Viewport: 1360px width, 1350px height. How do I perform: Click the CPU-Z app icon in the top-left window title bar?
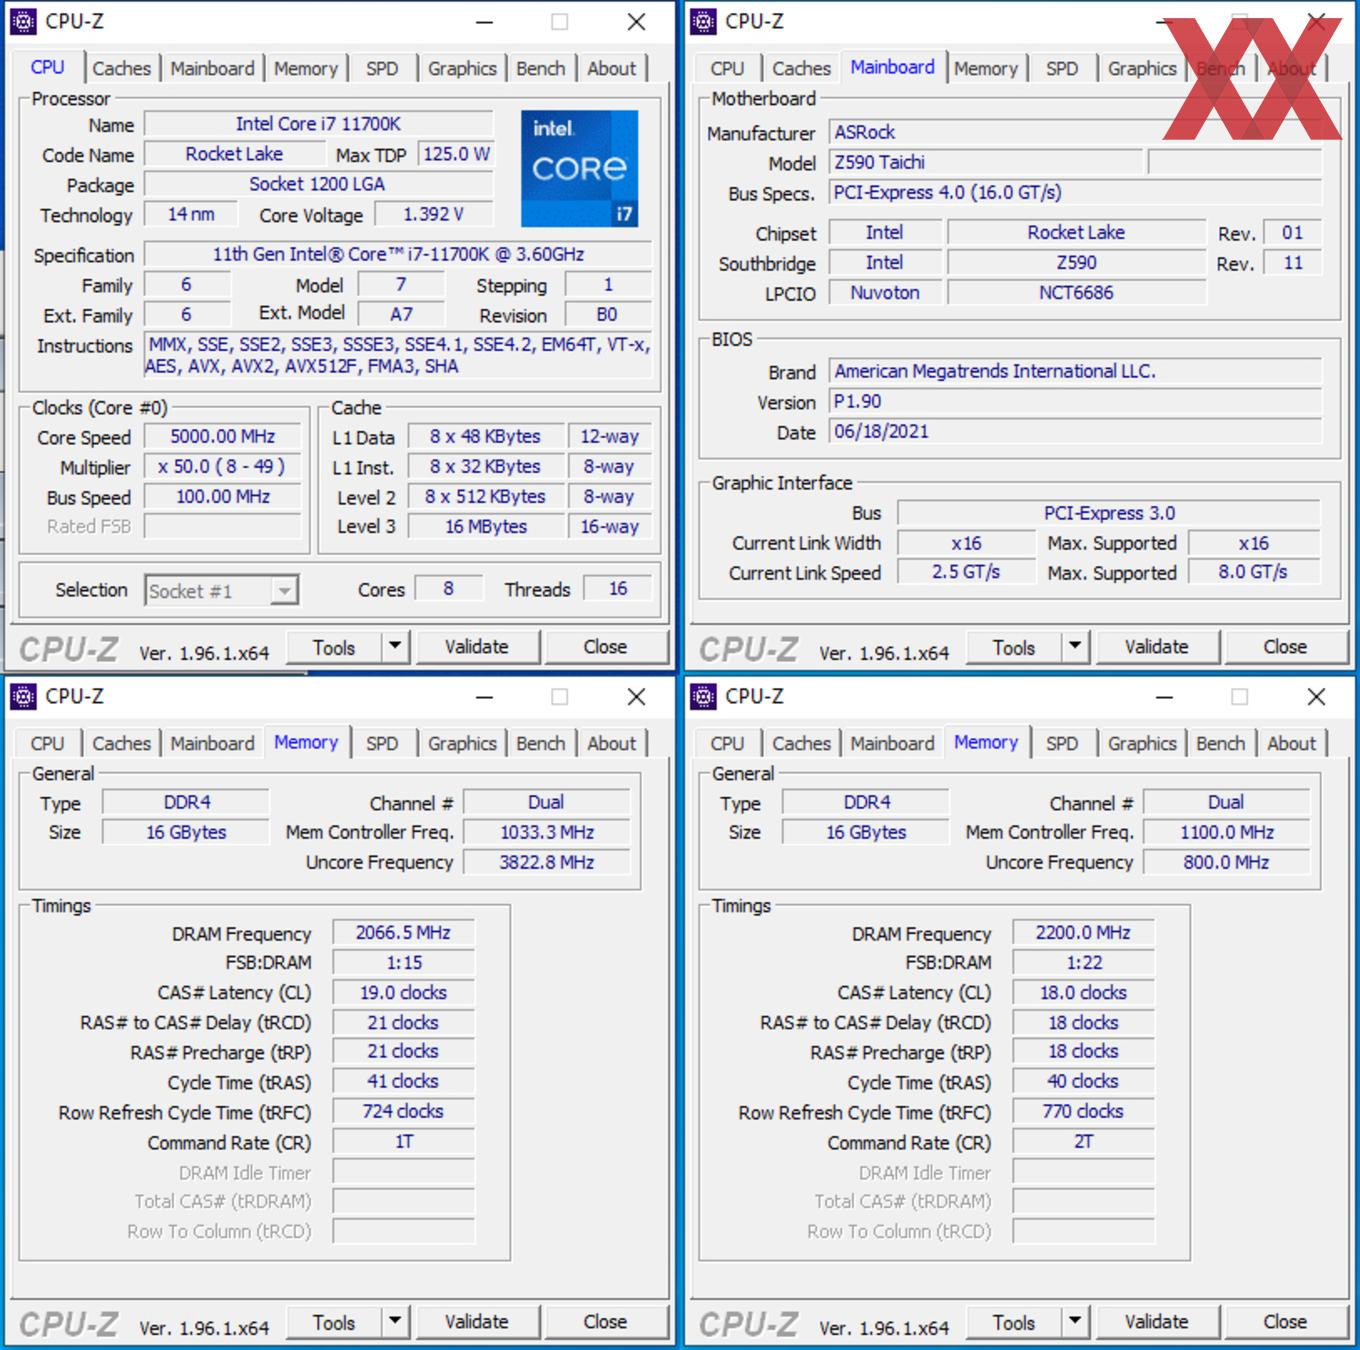(24, 21)
